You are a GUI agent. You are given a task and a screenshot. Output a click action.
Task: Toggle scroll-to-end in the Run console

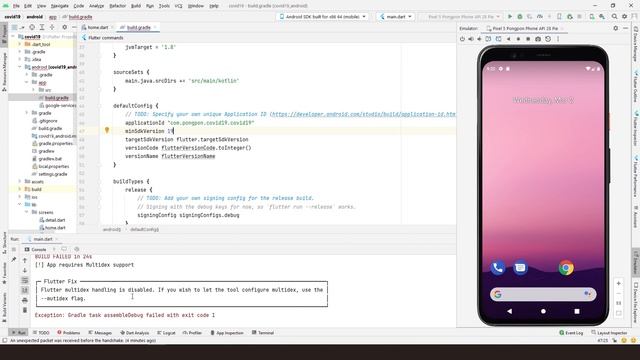(24, 290)
